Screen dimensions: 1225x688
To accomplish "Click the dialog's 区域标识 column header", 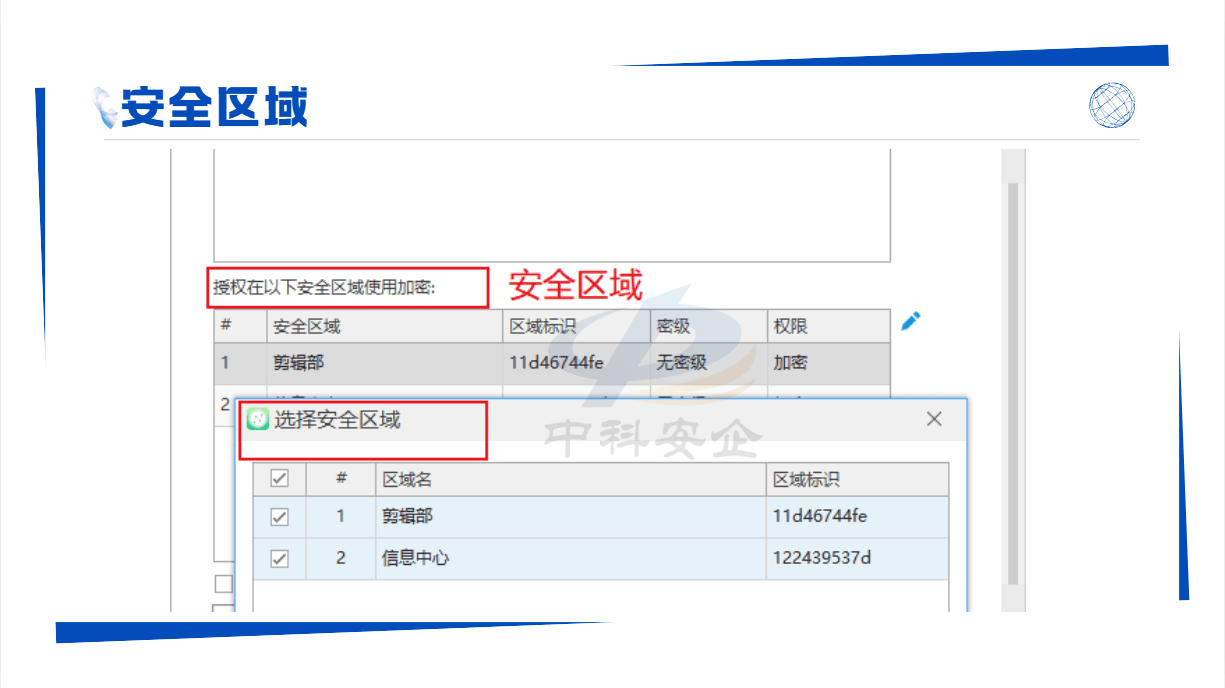I will coord(857,479).
